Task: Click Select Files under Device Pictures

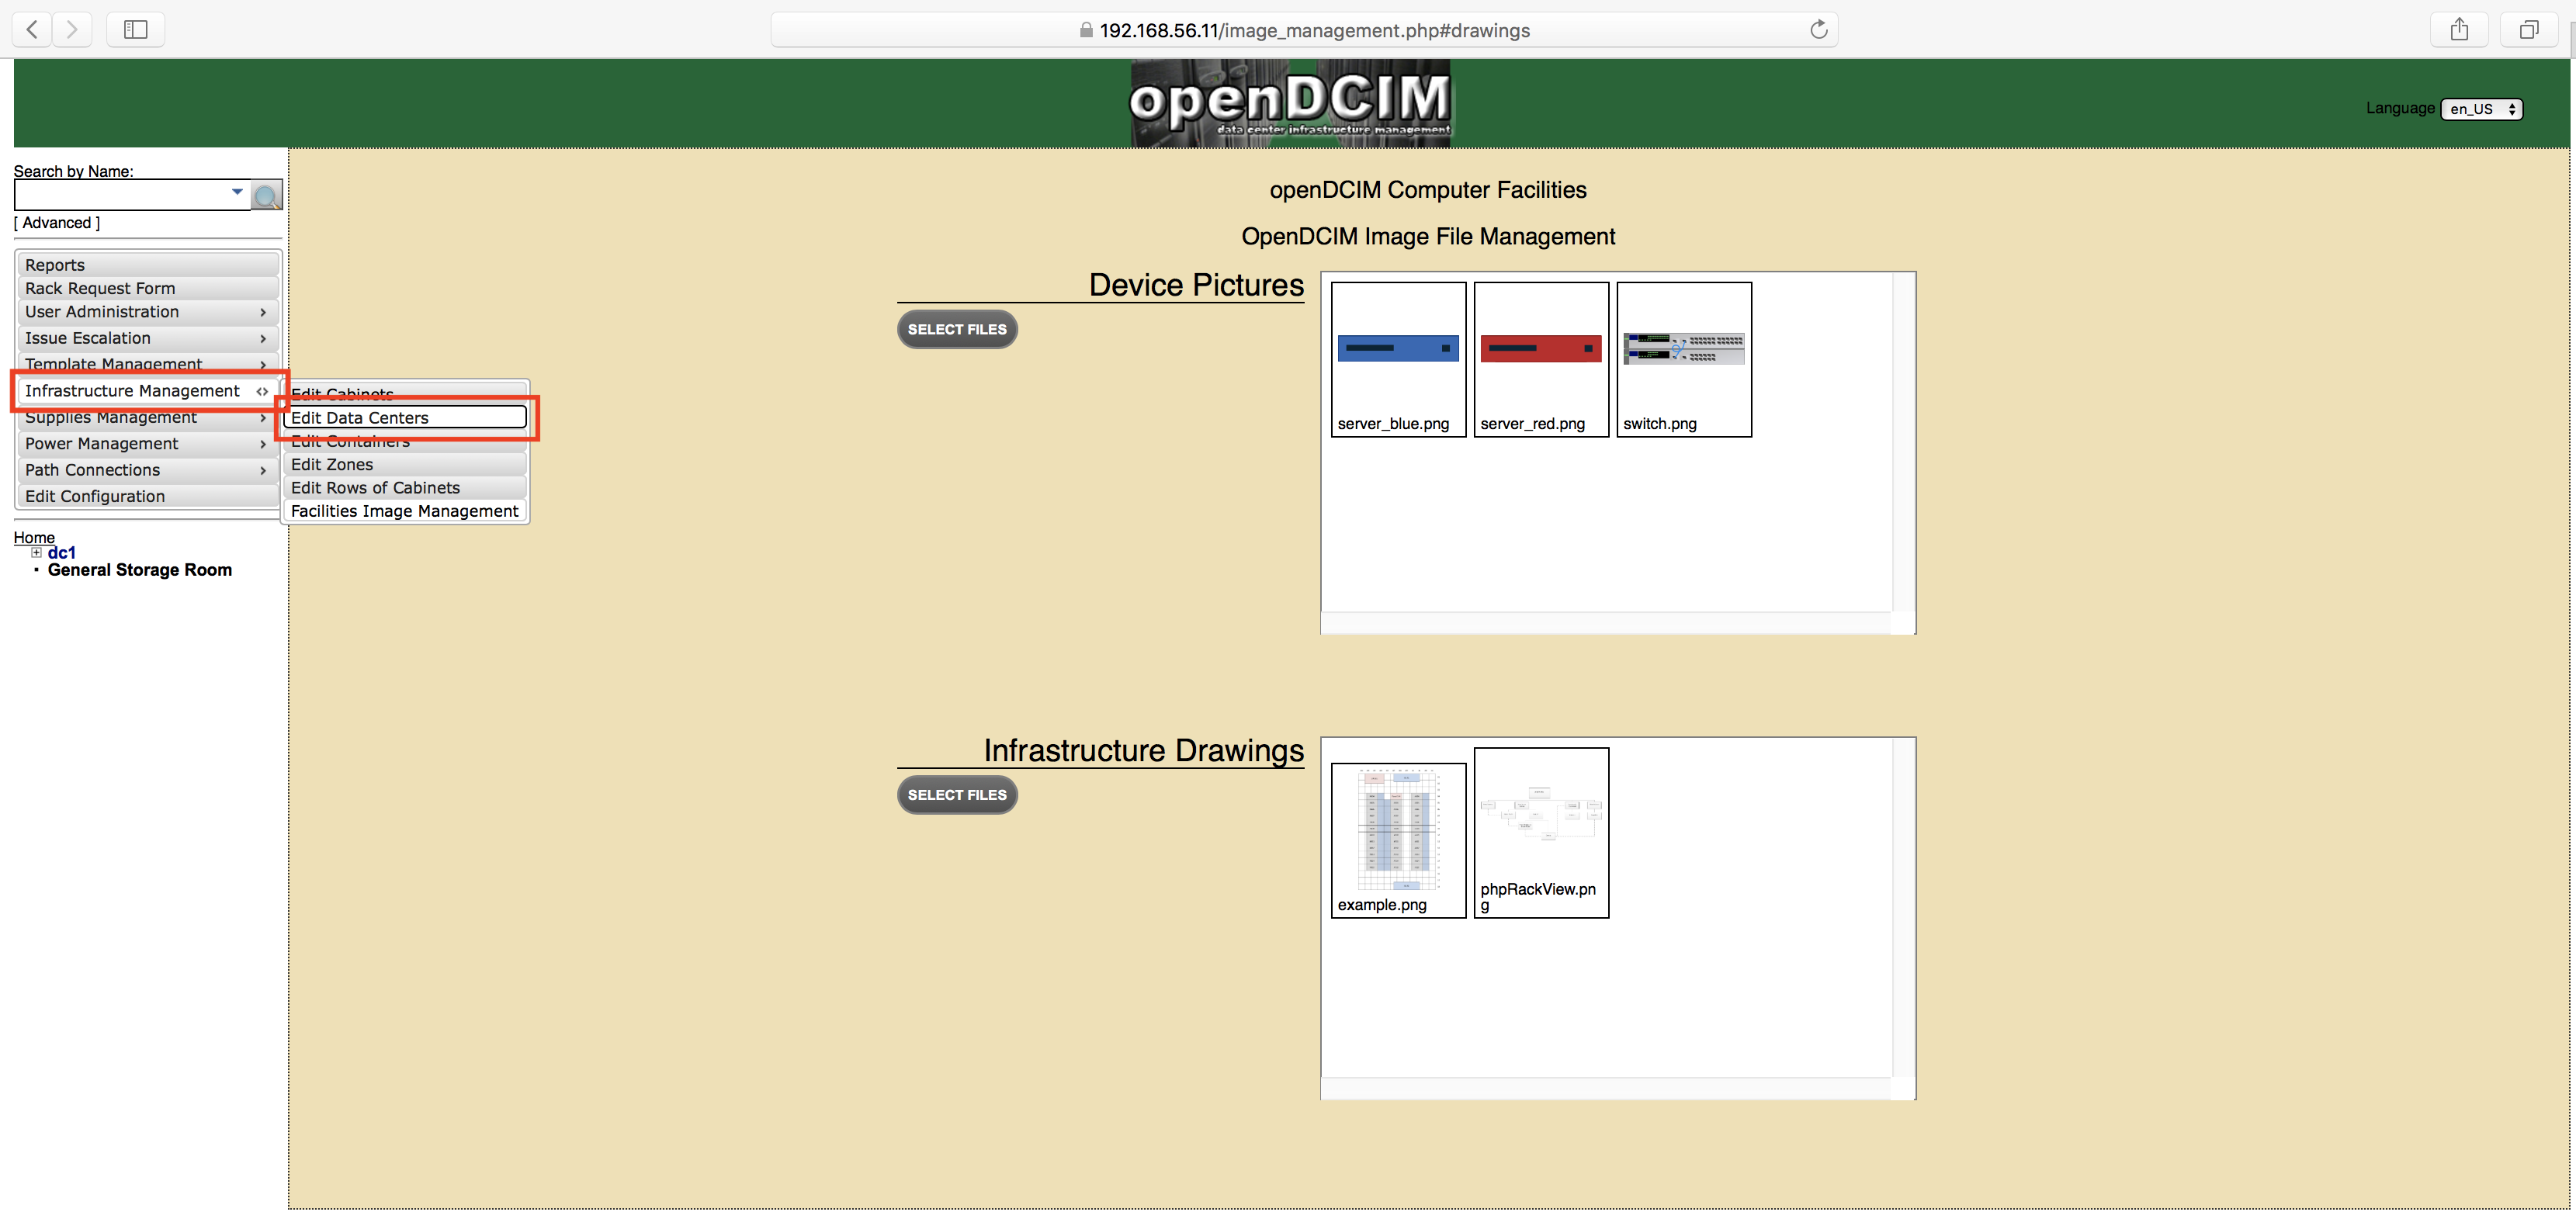Action: [957, 330]
